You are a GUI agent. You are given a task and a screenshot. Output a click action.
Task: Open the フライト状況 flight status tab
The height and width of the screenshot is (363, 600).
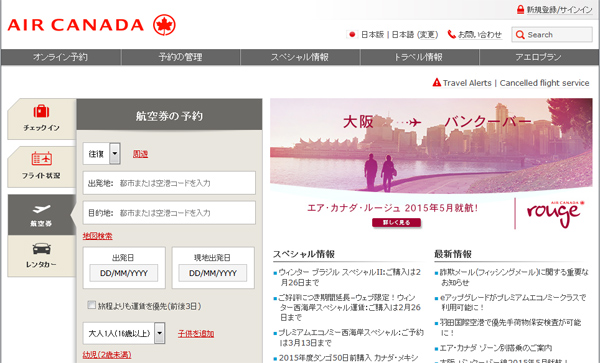click(41, 166)
